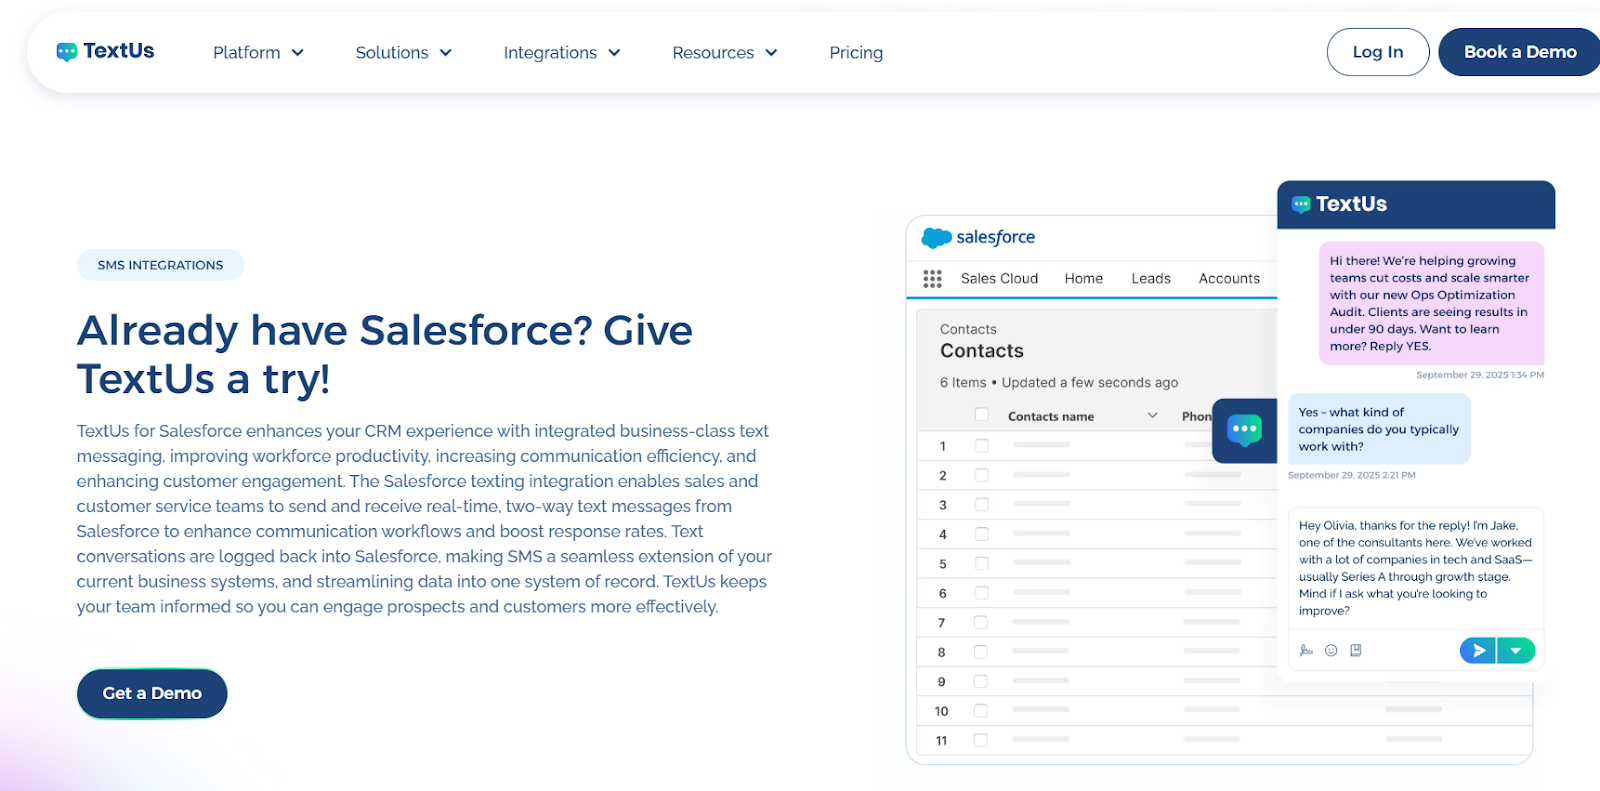The width and height of the screenshot is (1600, 791).
Task: Check the checkbox in contact row 4
Action: click(x=982, y=534)
